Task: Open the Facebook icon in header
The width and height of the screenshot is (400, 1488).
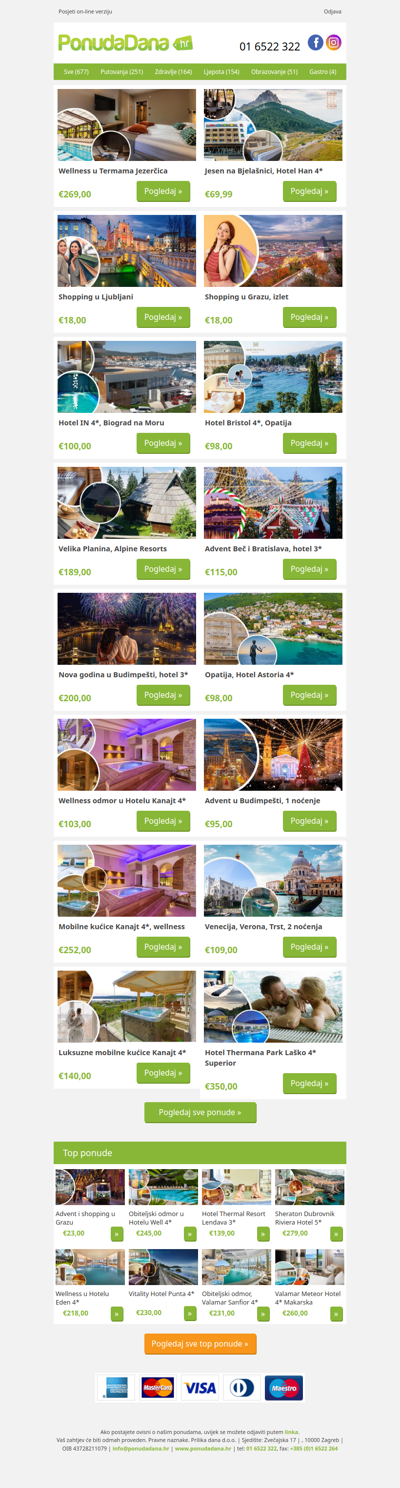Action: [x=315, y=42]
